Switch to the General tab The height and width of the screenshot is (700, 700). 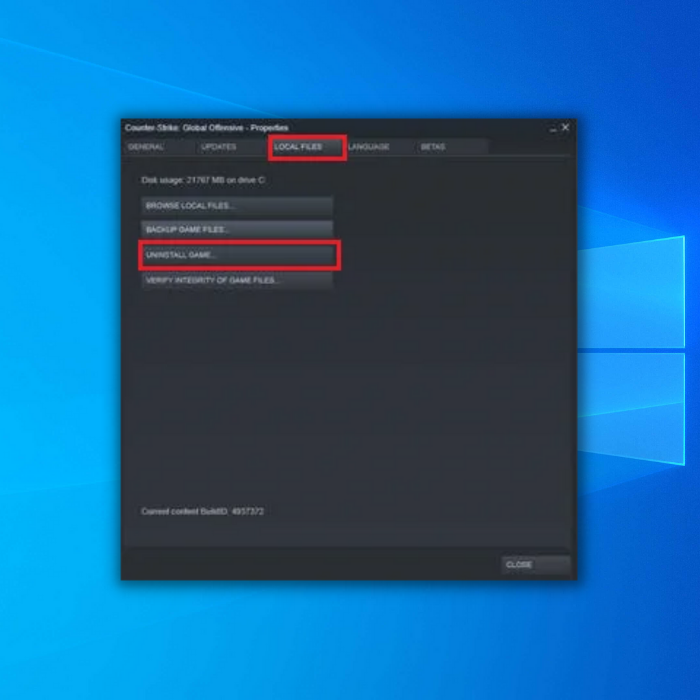tap(158, 147)
